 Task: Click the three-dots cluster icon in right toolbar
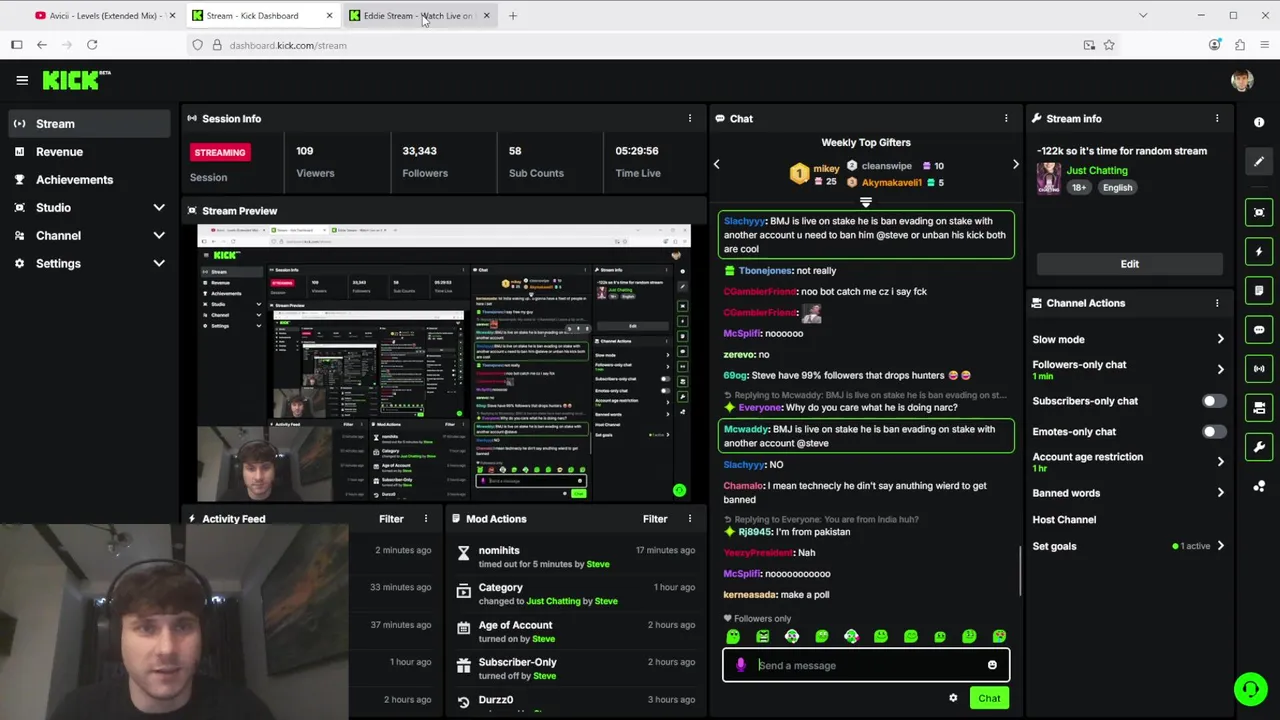[1259, 486]
